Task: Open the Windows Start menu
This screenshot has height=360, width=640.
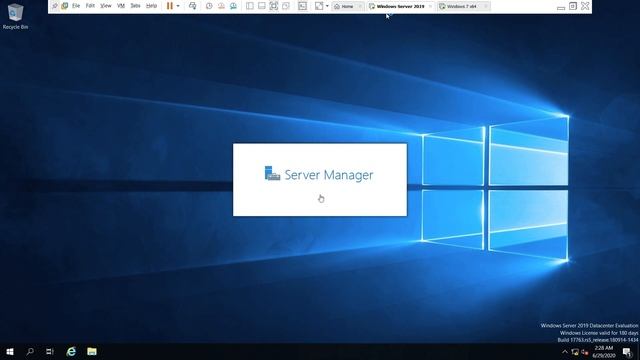Action: 10,351
